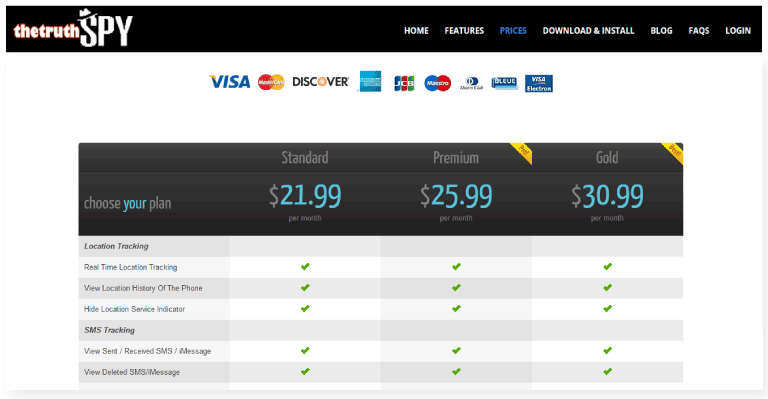Go to the FEATURES page
Image resolution: width=768 pixels, height=399 pixels.
pos(464,31)
